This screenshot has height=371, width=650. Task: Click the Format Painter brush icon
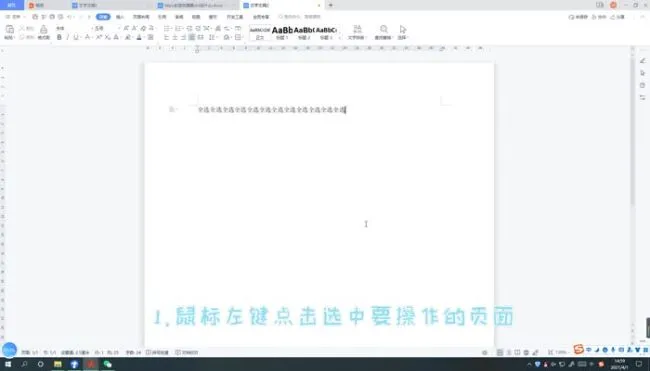pos(44,29)
